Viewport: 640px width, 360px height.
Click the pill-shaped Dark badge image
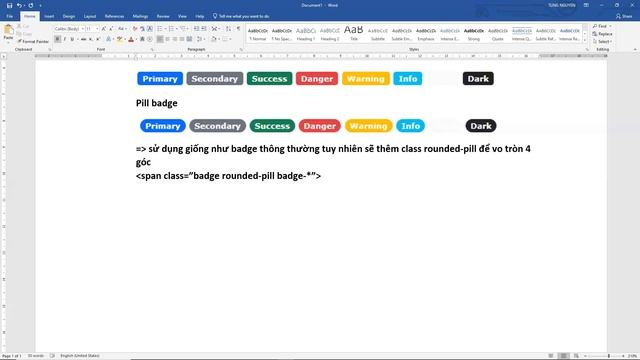[x=481, y=126]
